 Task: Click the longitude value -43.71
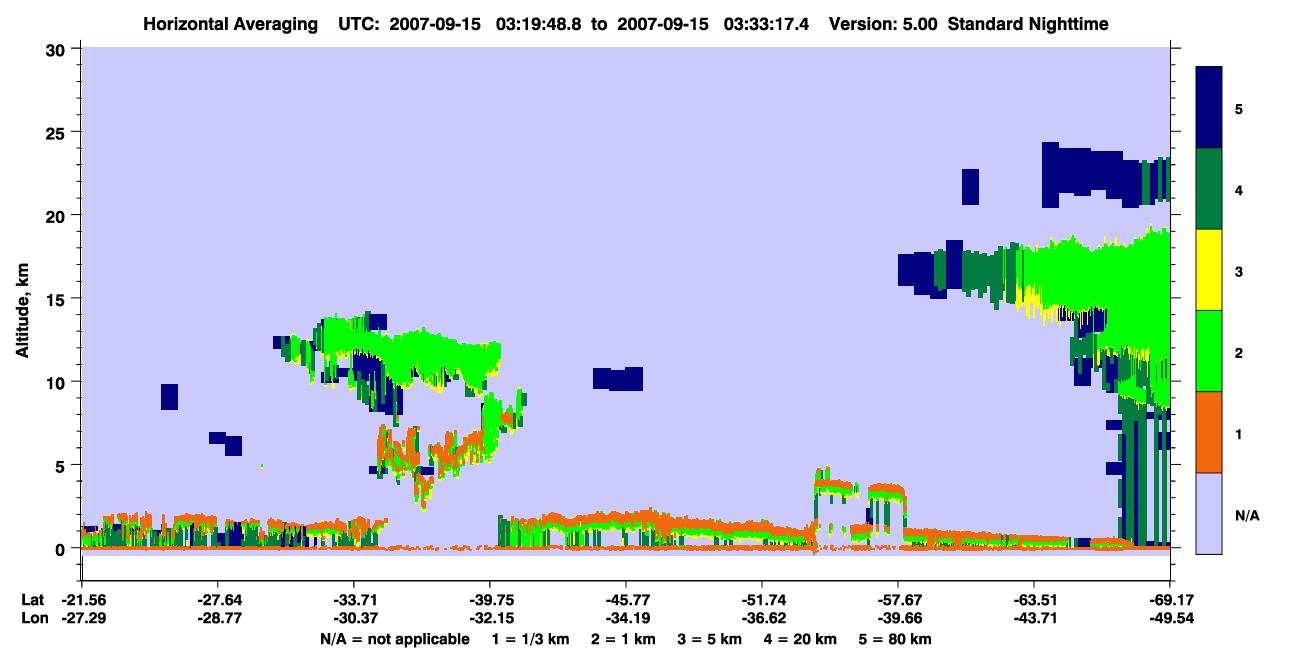(x=1033, y=619)
